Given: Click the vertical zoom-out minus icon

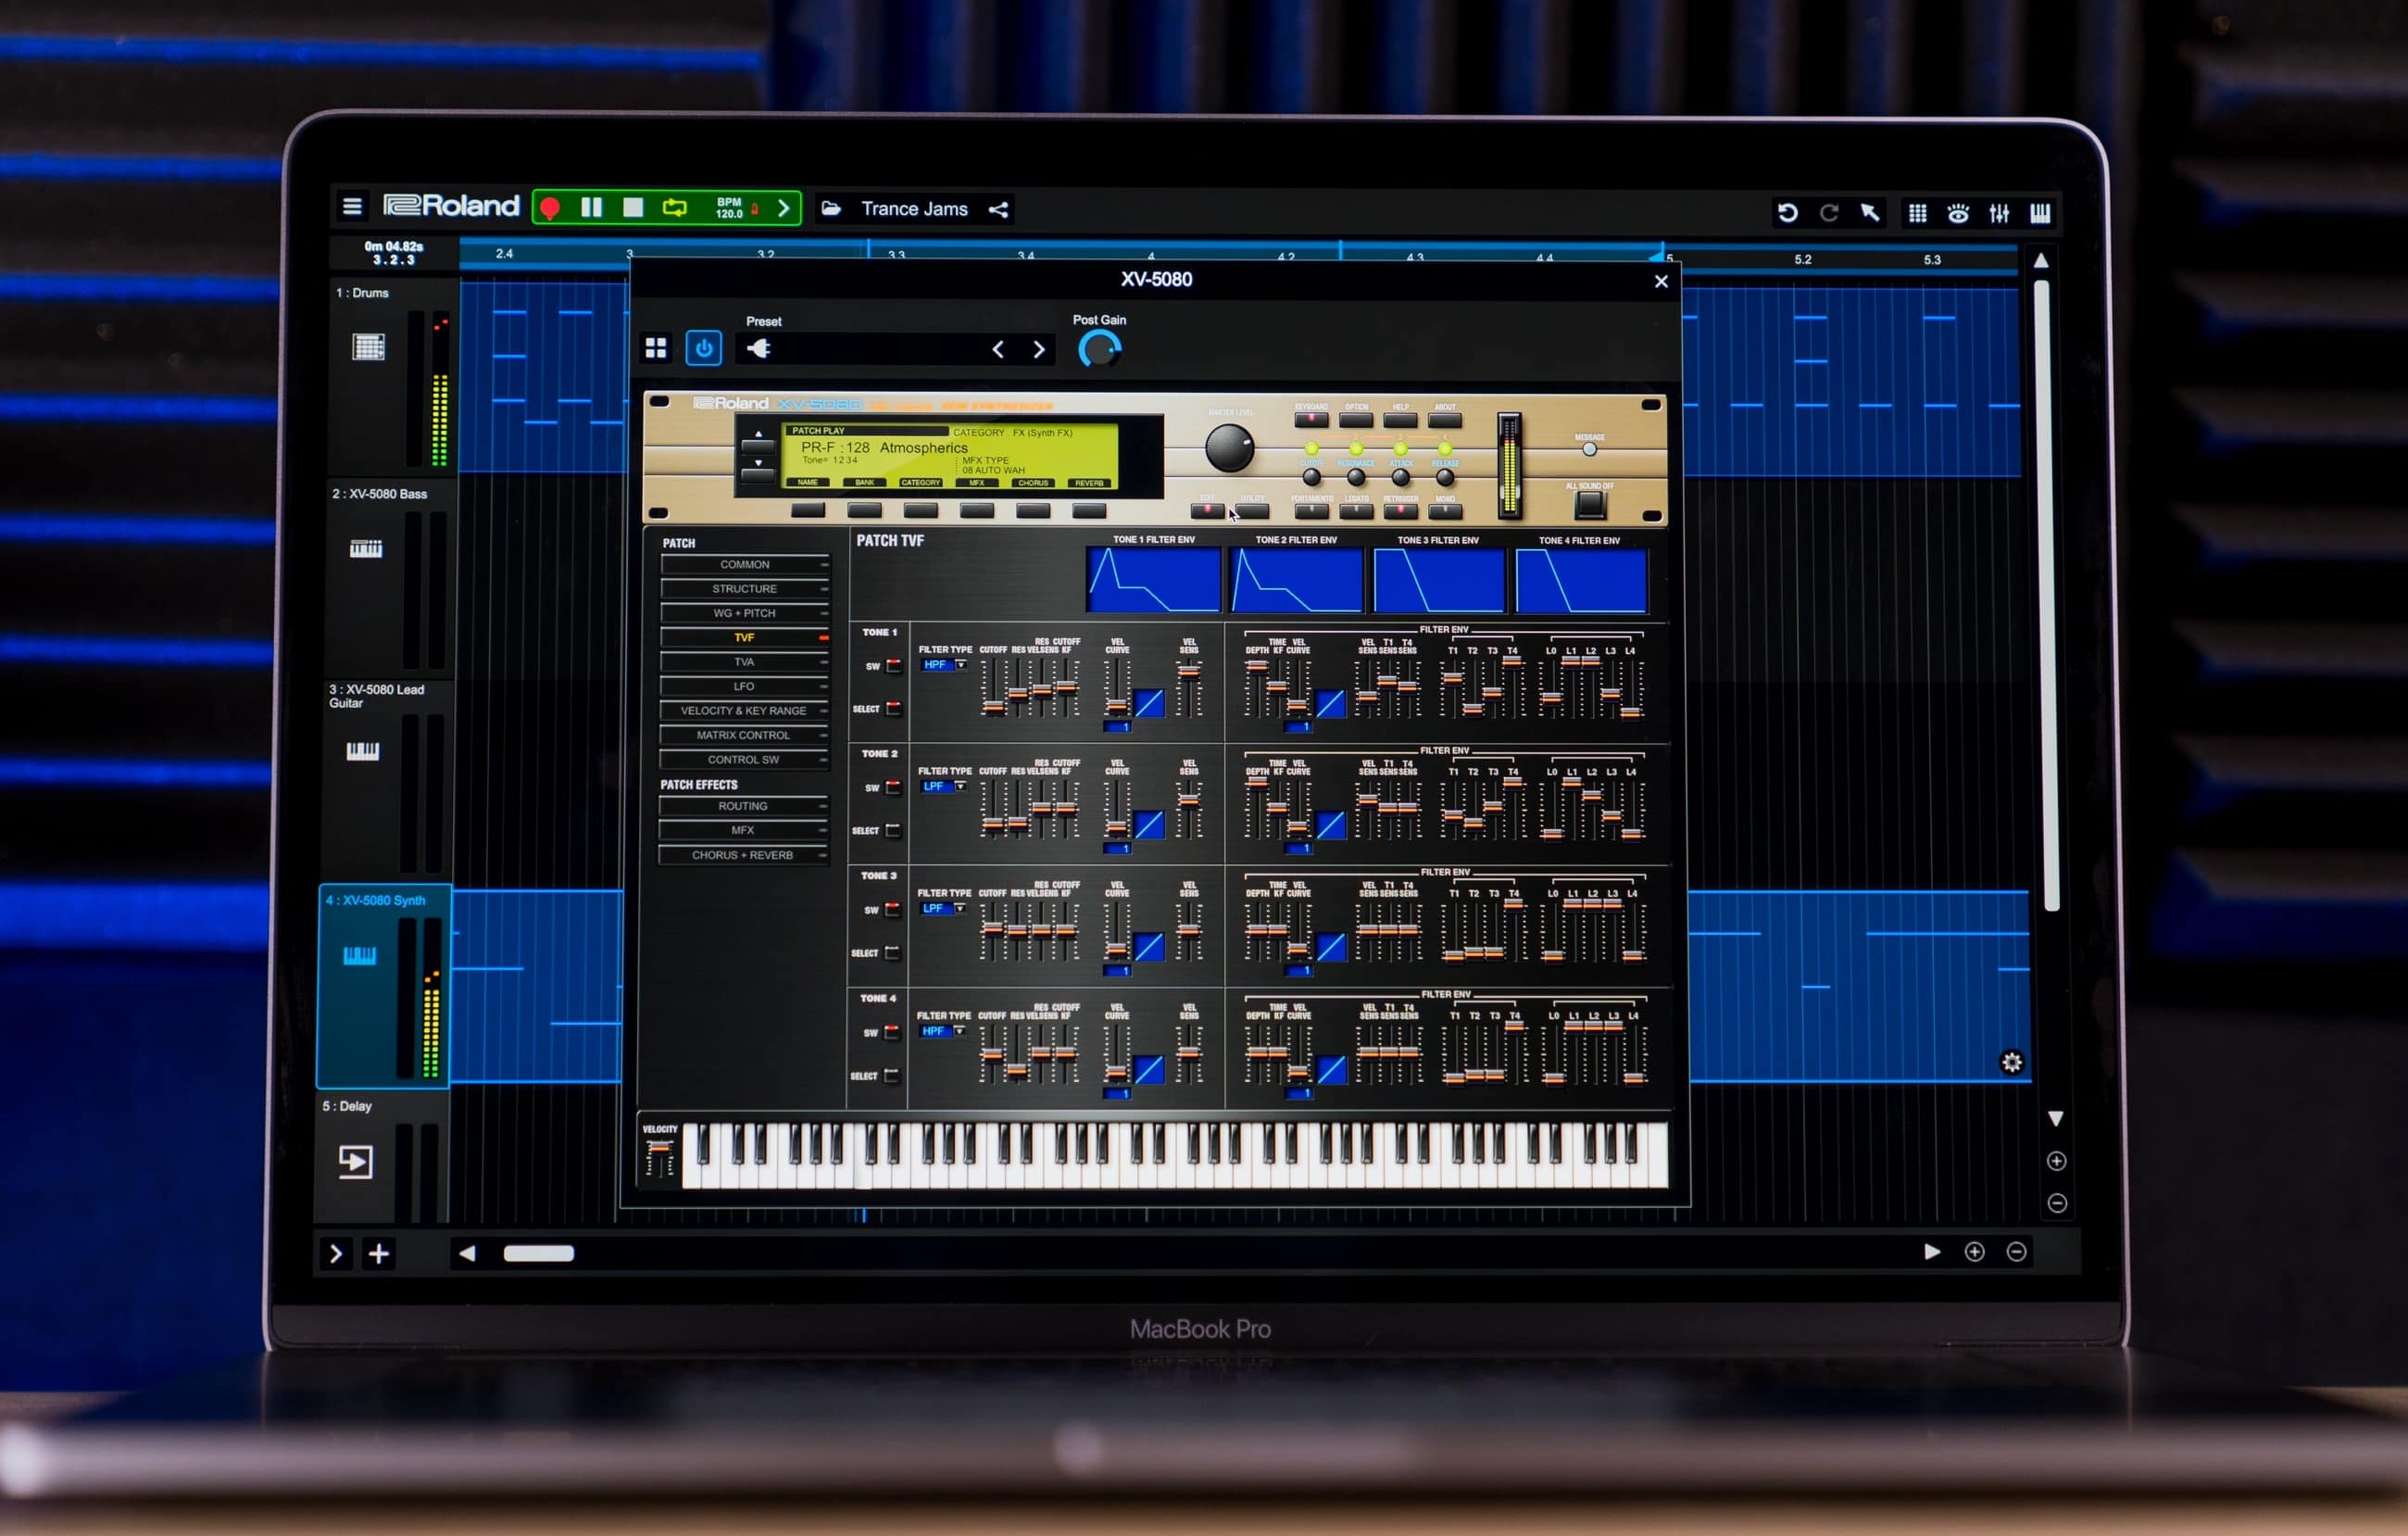Looking at the screenshot, I should coord(2057,1203).
